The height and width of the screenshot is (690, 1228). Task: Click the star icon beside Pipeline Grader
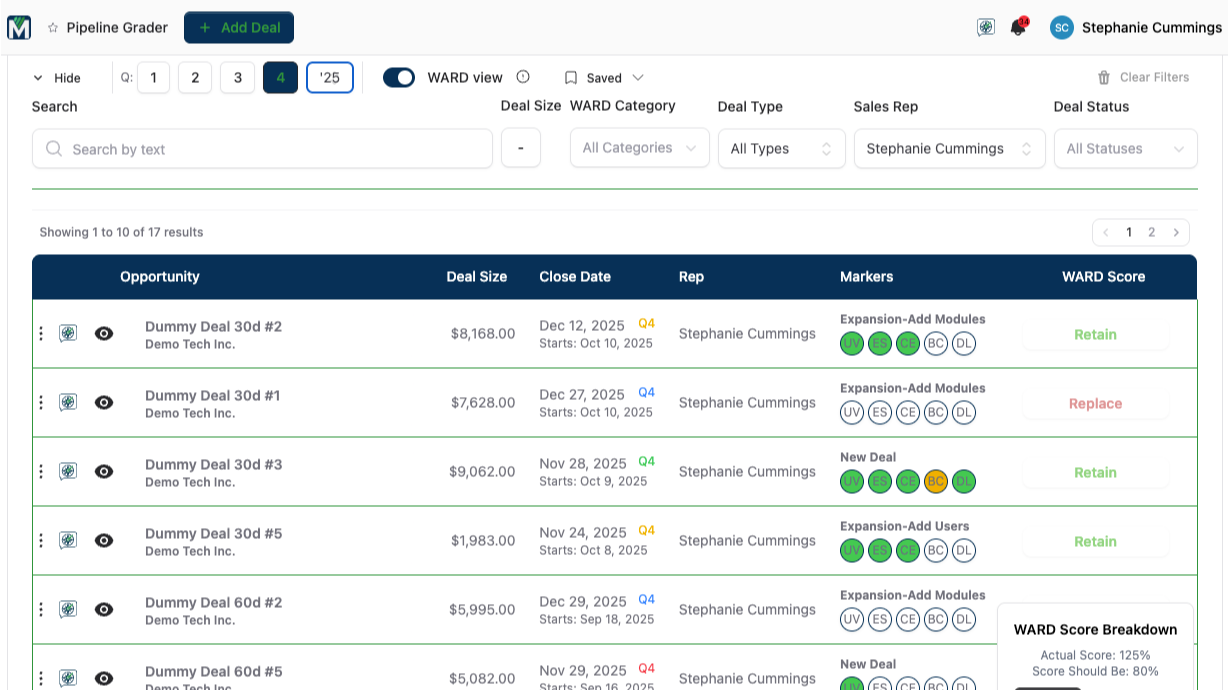[x=53, y=28]
